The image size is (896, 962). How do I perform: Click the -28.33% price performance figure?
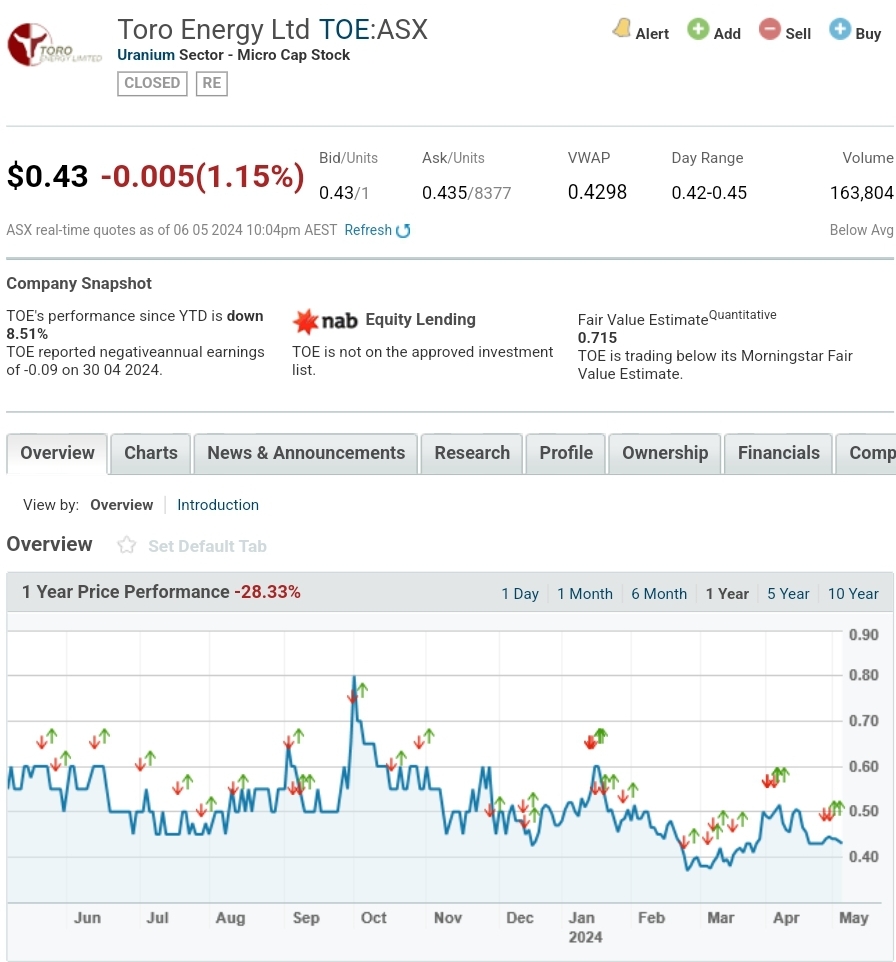click(x=268, y=592)
